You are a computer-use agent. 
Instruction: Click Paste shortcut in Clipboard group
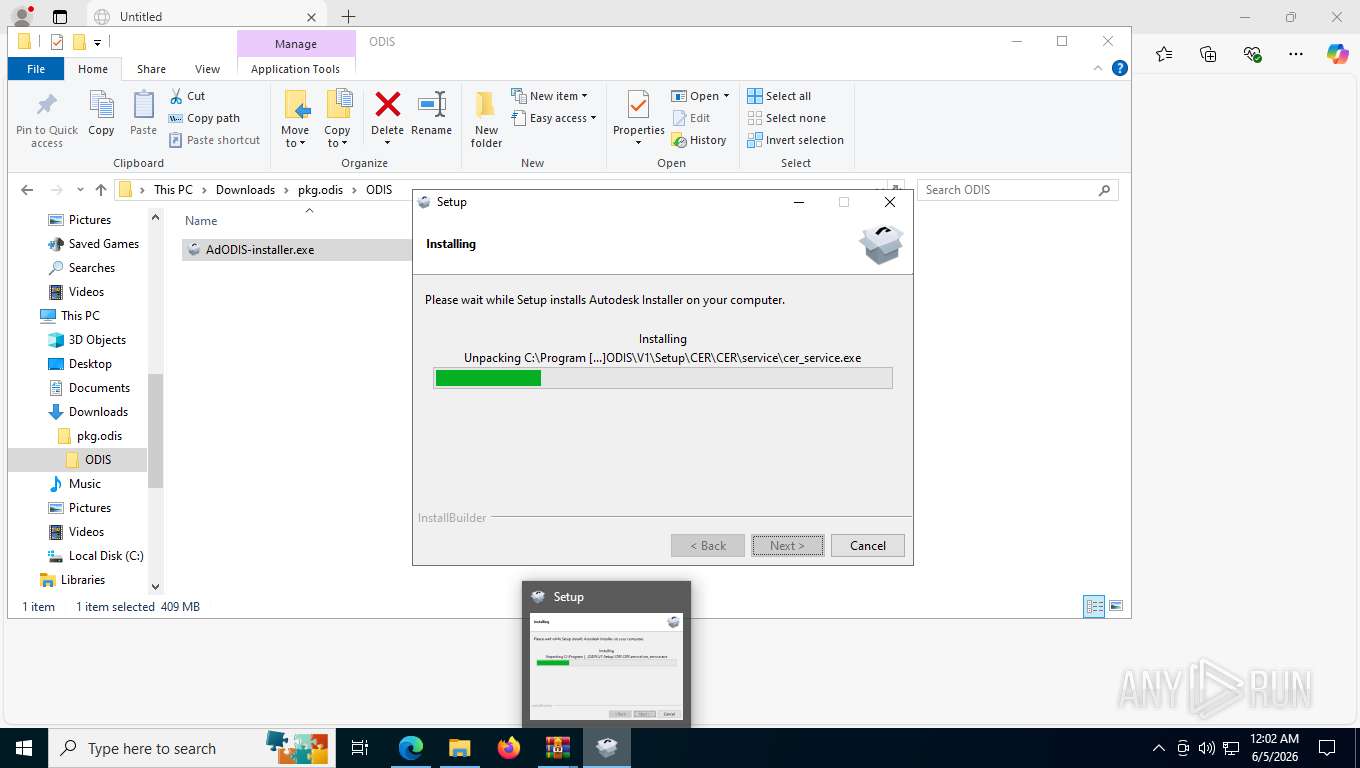214,140
